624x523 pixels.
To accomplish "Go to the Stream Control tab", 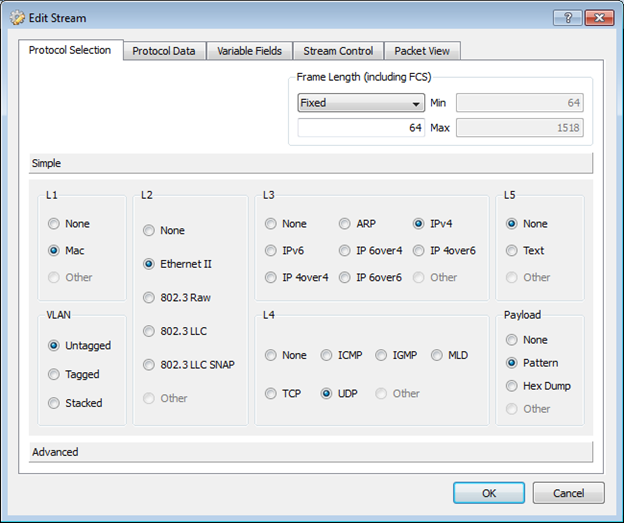I will tap(338, 51).
